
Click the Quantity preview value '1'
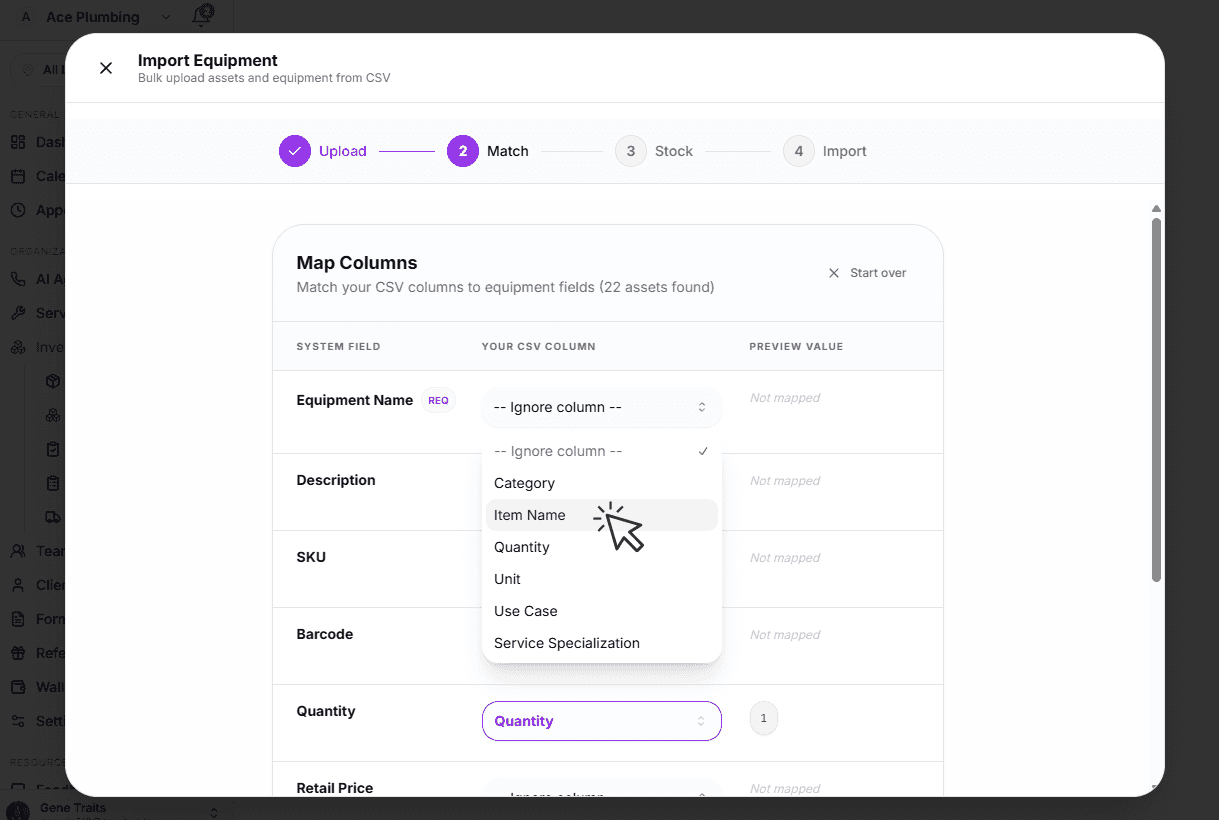tap(764, 718)
